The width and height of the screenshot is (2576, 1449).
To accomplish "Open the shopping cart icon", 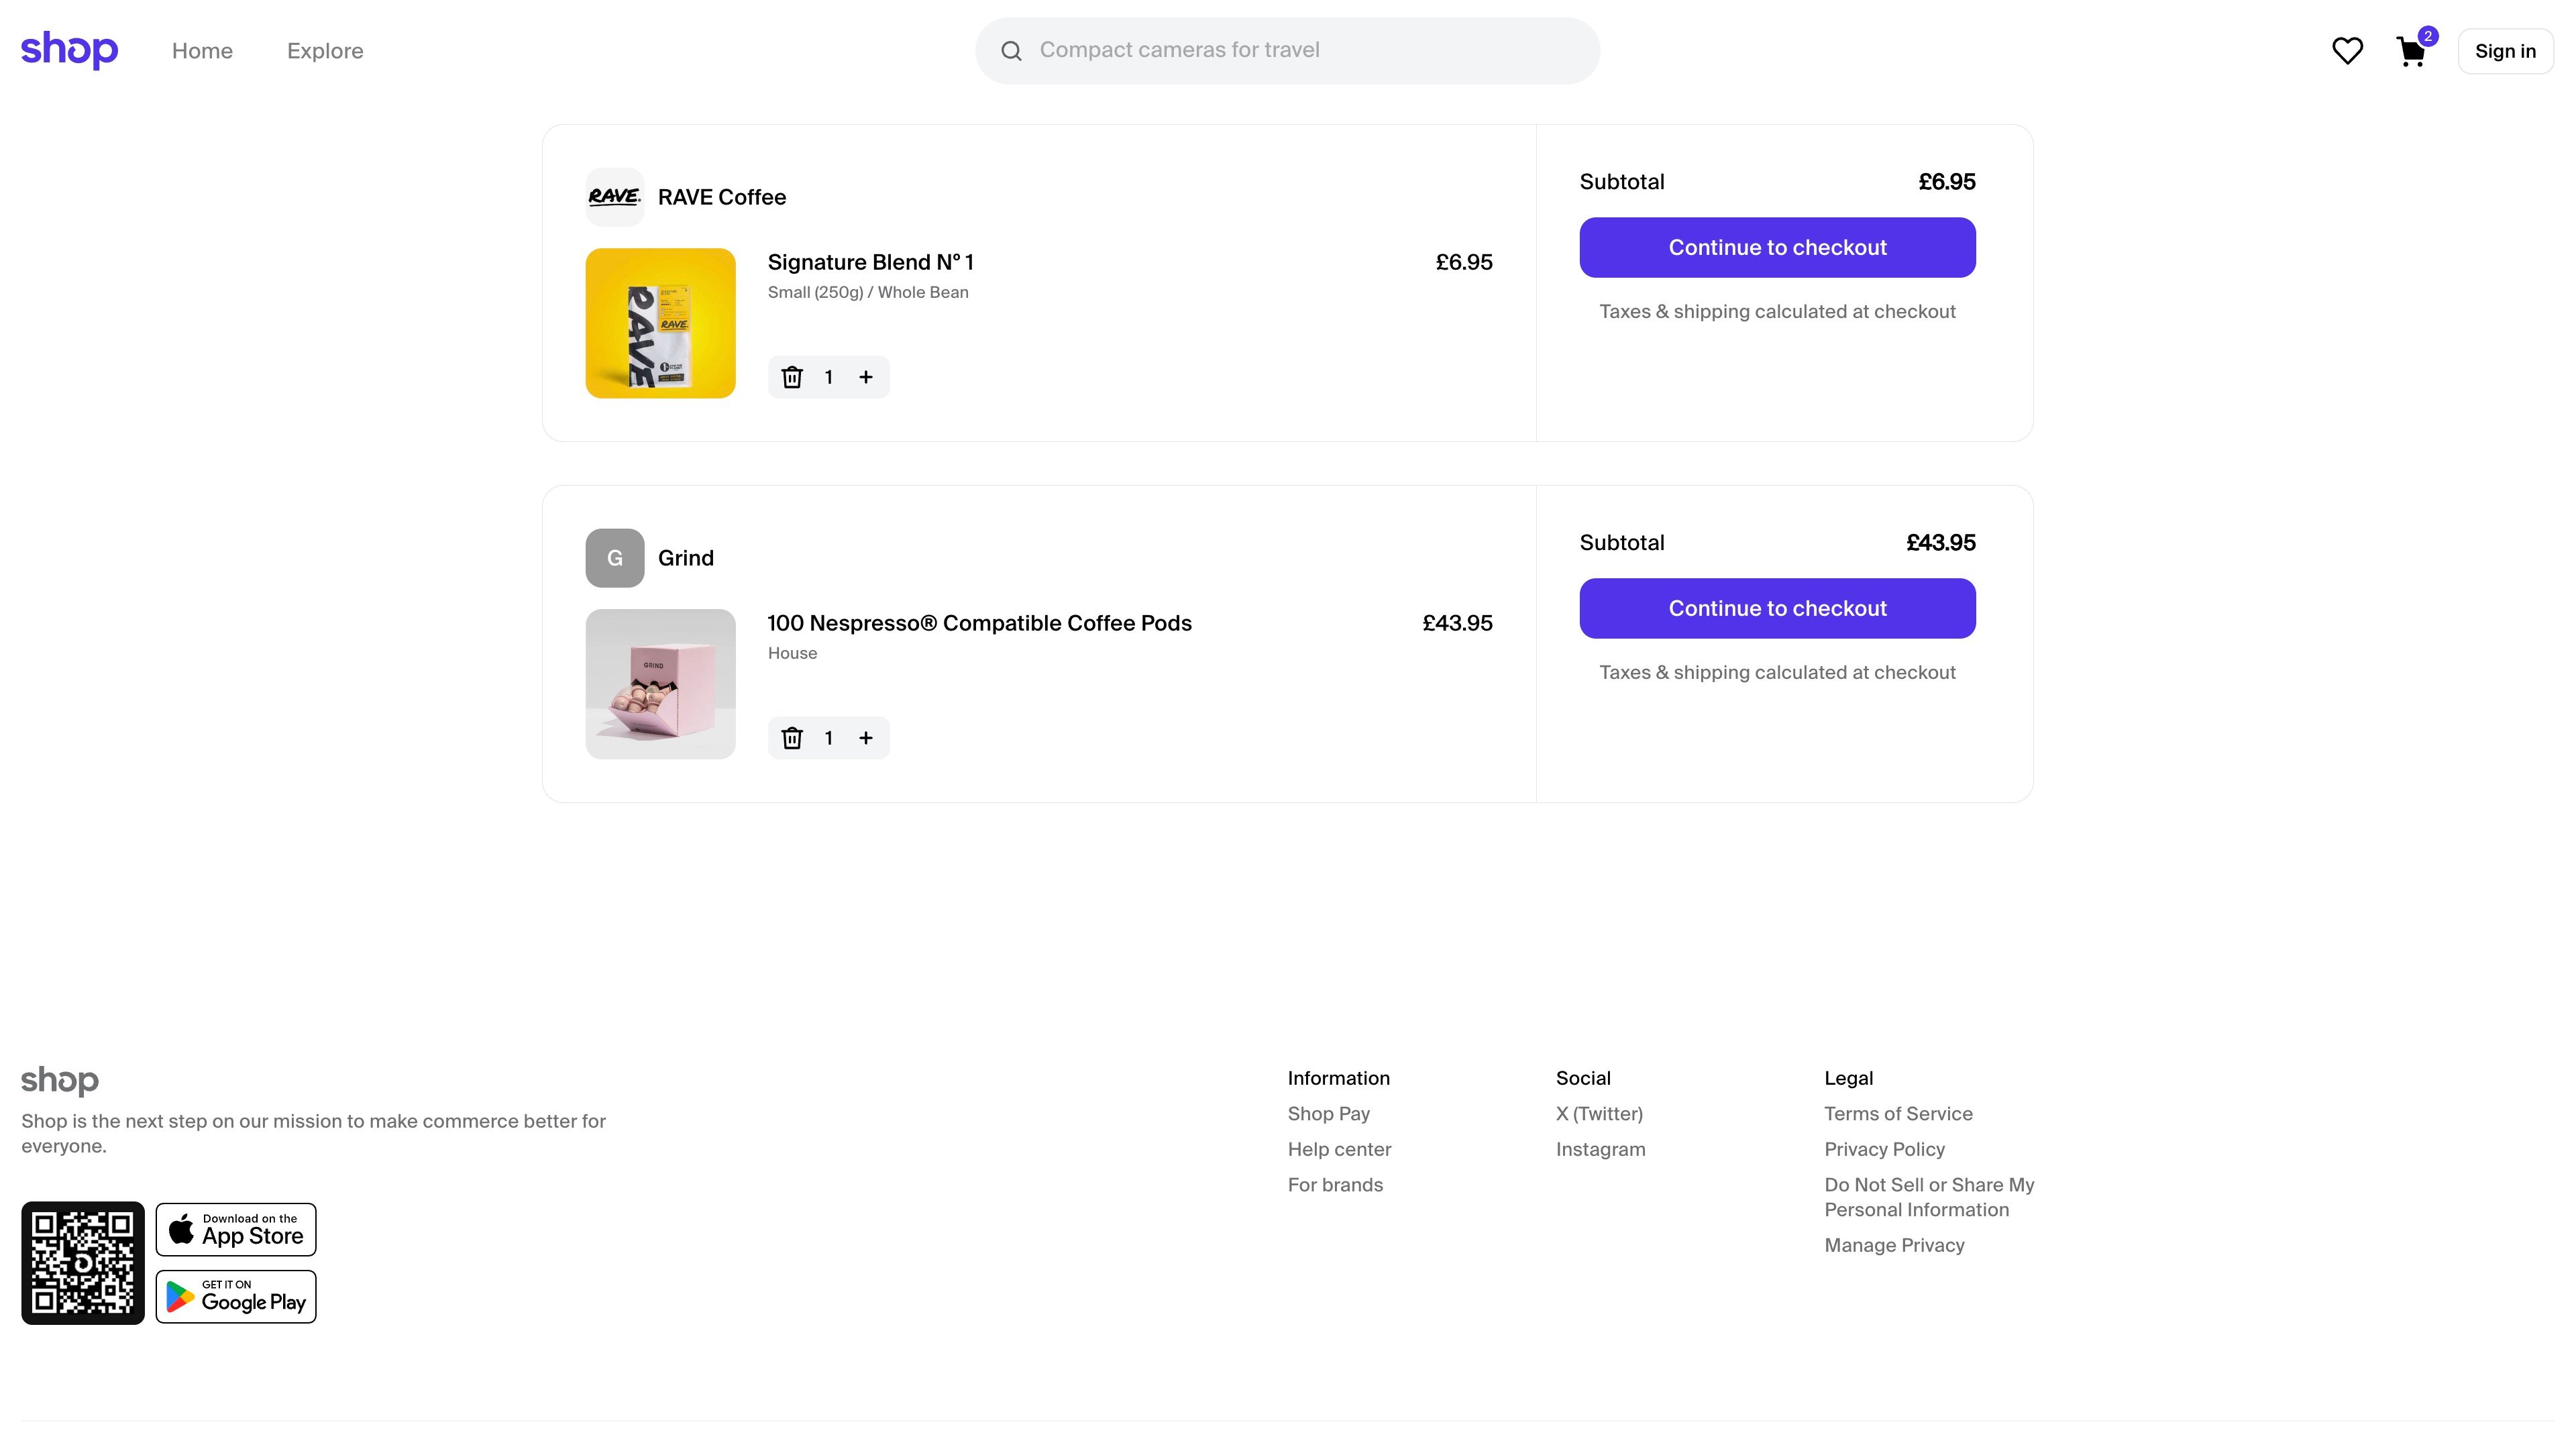I will pyautogui.click(x=2411, y=51).
